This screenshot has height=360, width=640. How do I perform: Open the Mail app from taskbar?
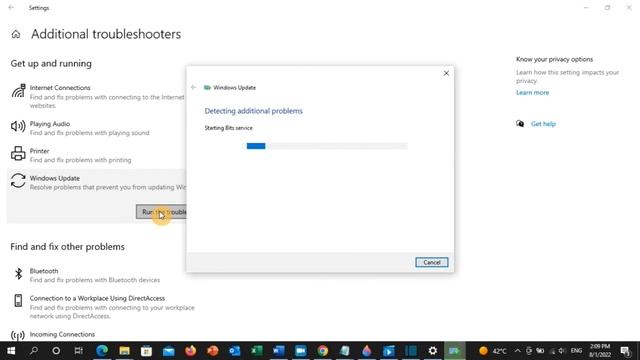coord(168,351)
